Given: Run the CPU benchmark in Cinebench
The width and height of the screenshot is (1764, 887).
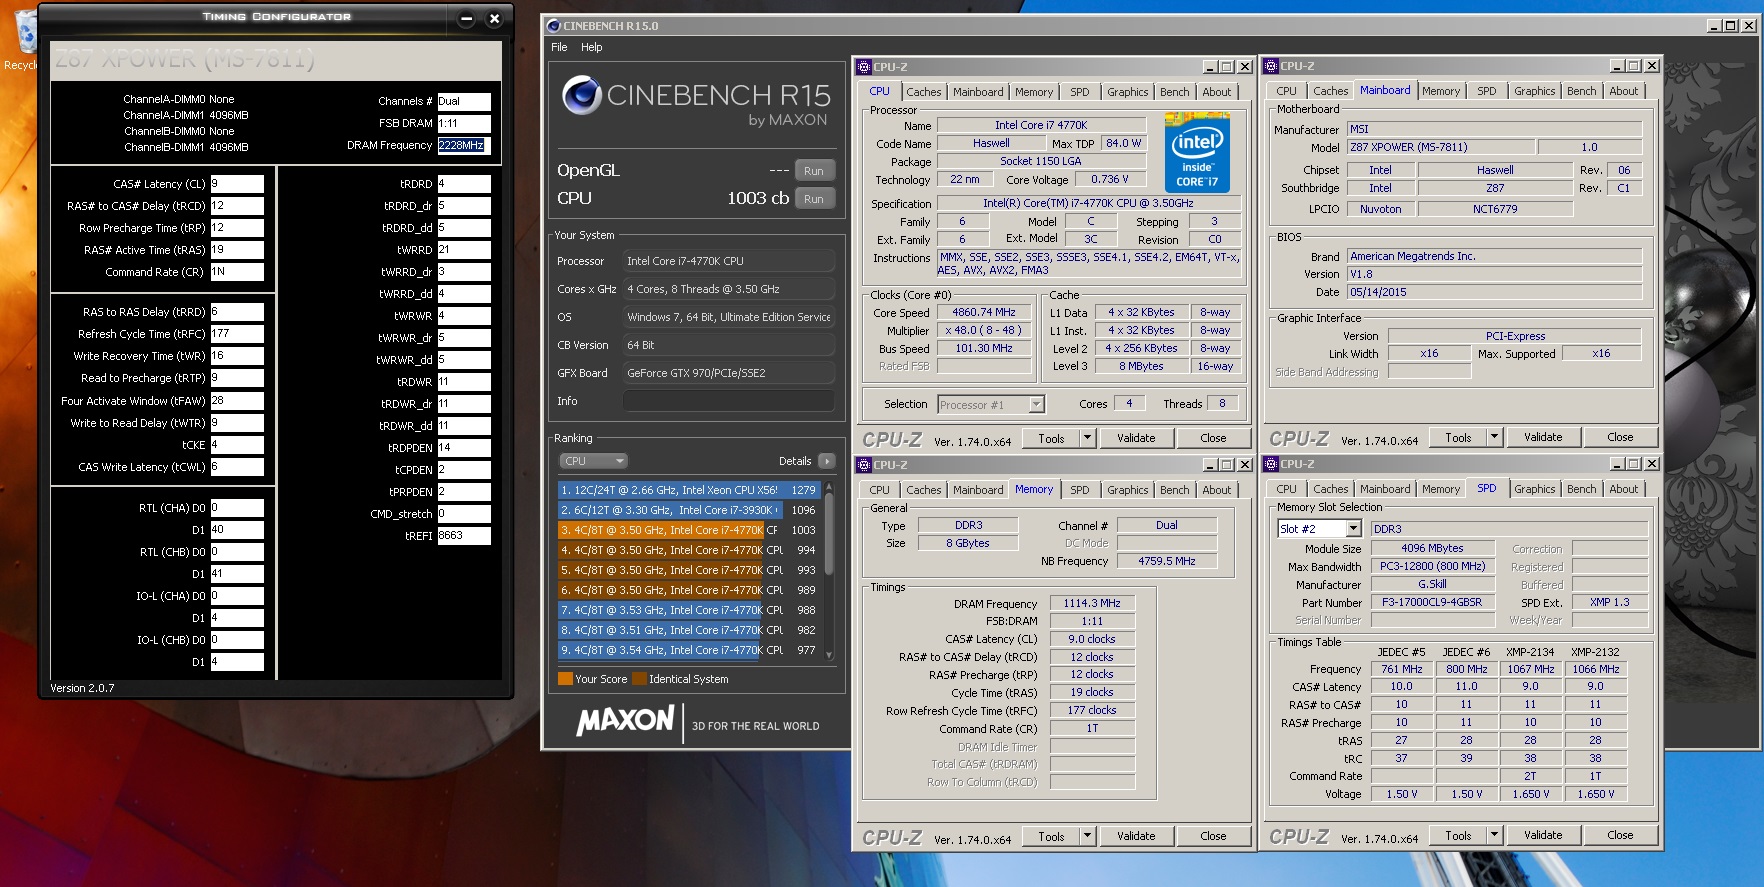Looking at the screenshot, I should [x=814, y=199].
